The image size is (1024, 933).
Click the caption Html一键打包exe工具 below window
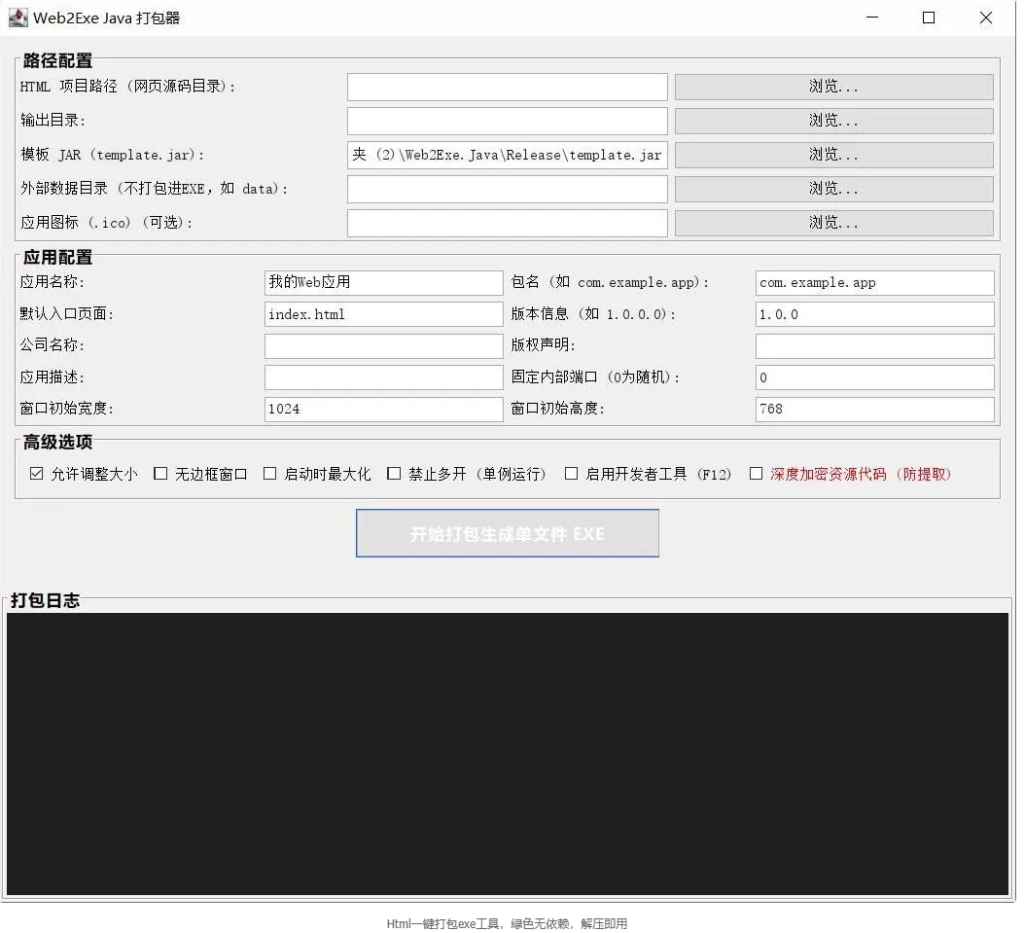point(507,923)
